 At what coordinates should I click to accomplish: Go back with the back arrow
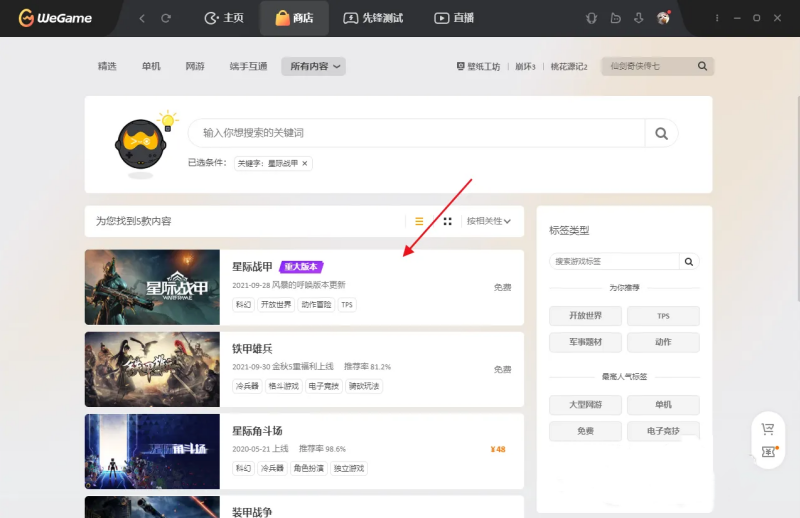(x=142, y=18)
